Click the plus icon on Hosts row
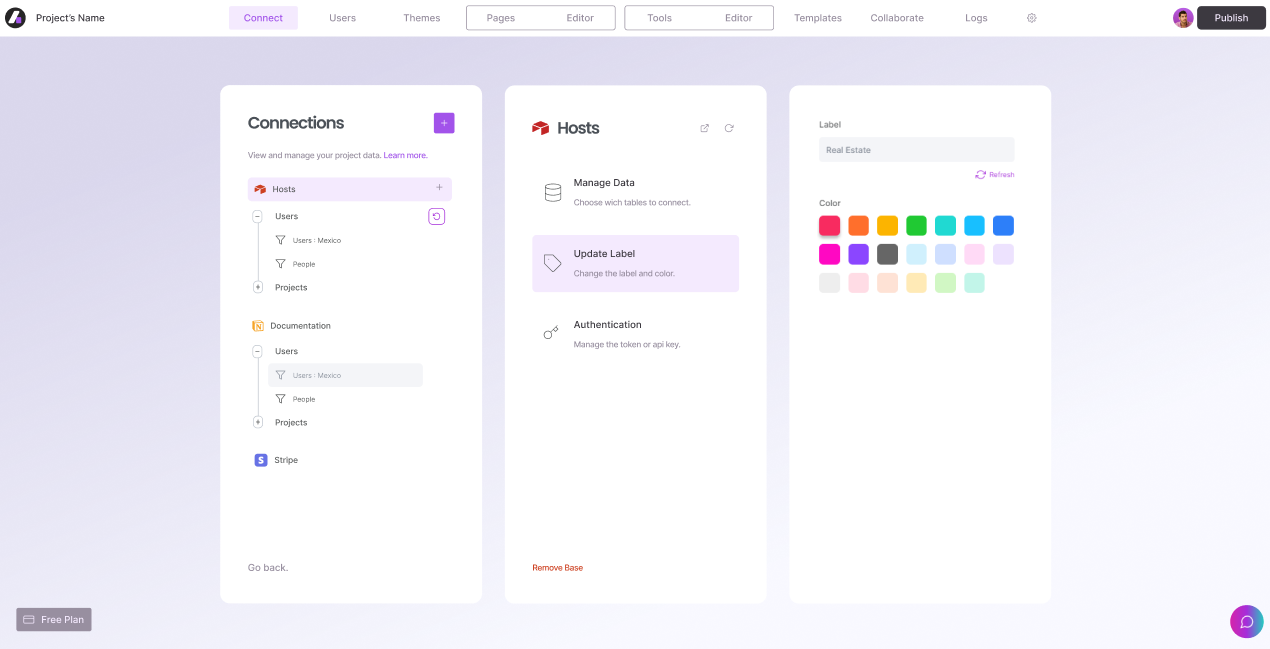Image resolution: width=1270 pixels, height=649 pixels. point(439,187)
